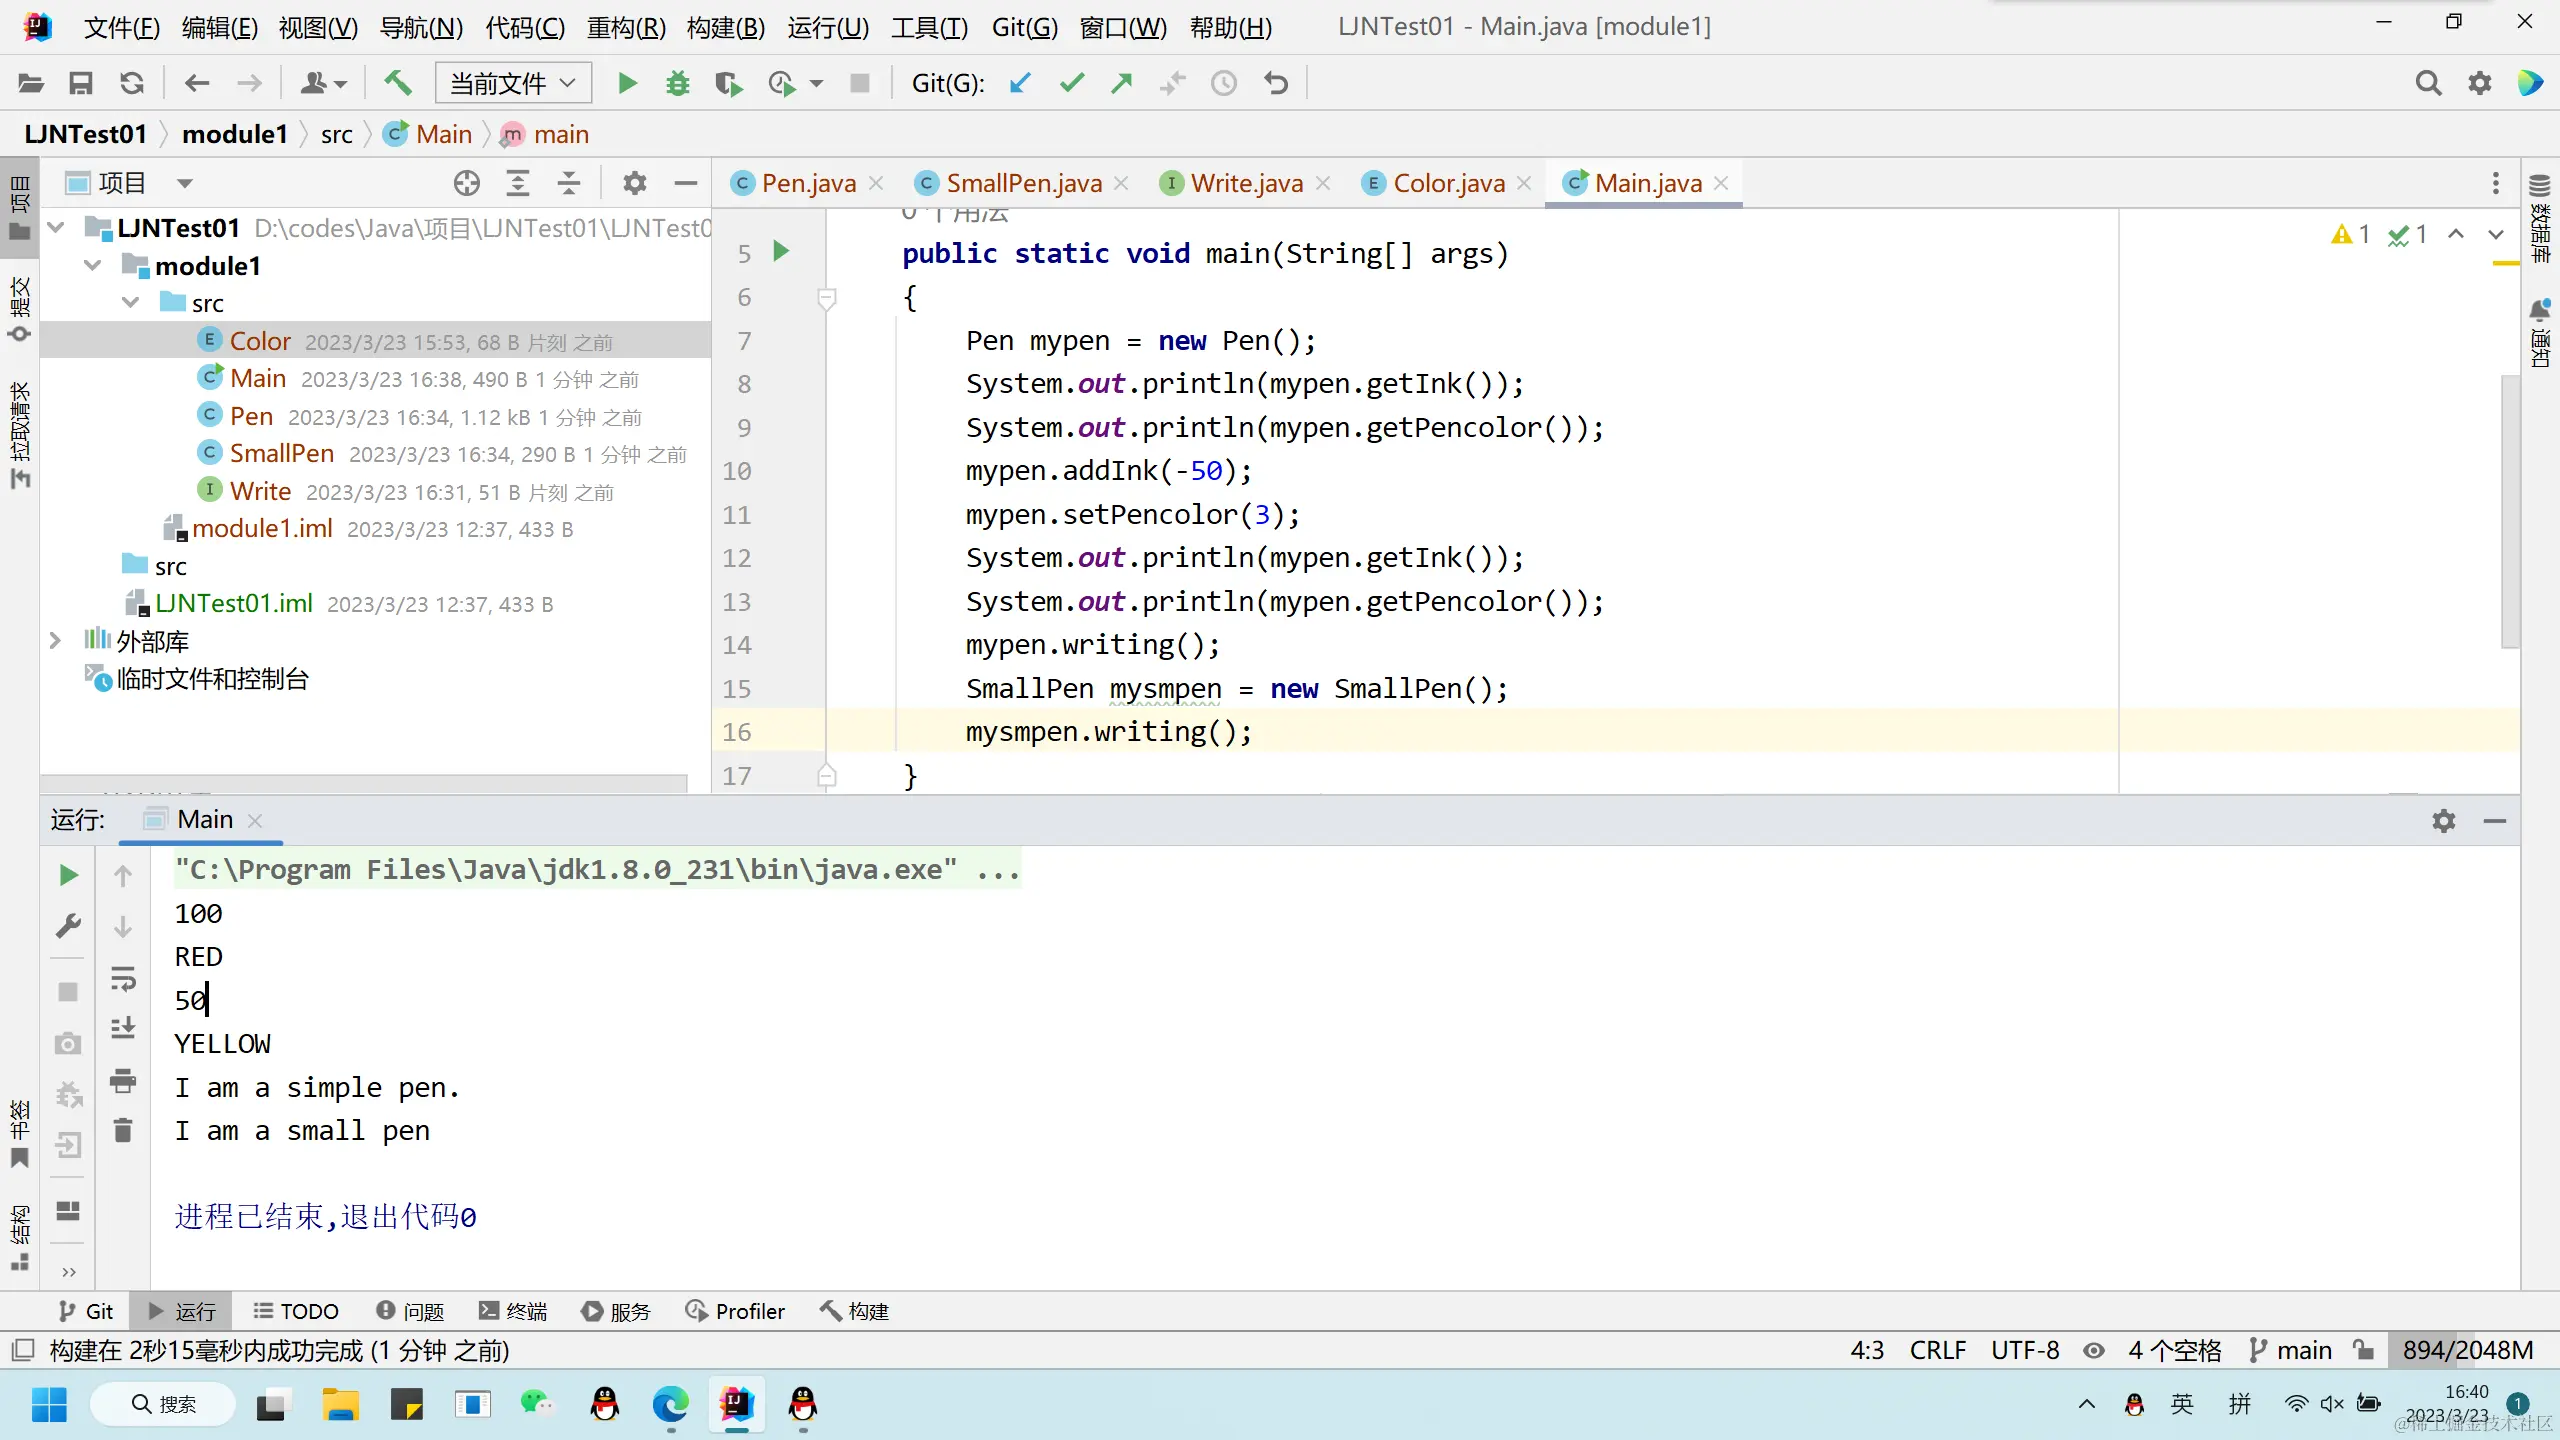Image resolution: width=2560 pixels, height=1440 pixels.
Task: Switch to the Pen.java editor tab
Action: [x=808, y=183]
